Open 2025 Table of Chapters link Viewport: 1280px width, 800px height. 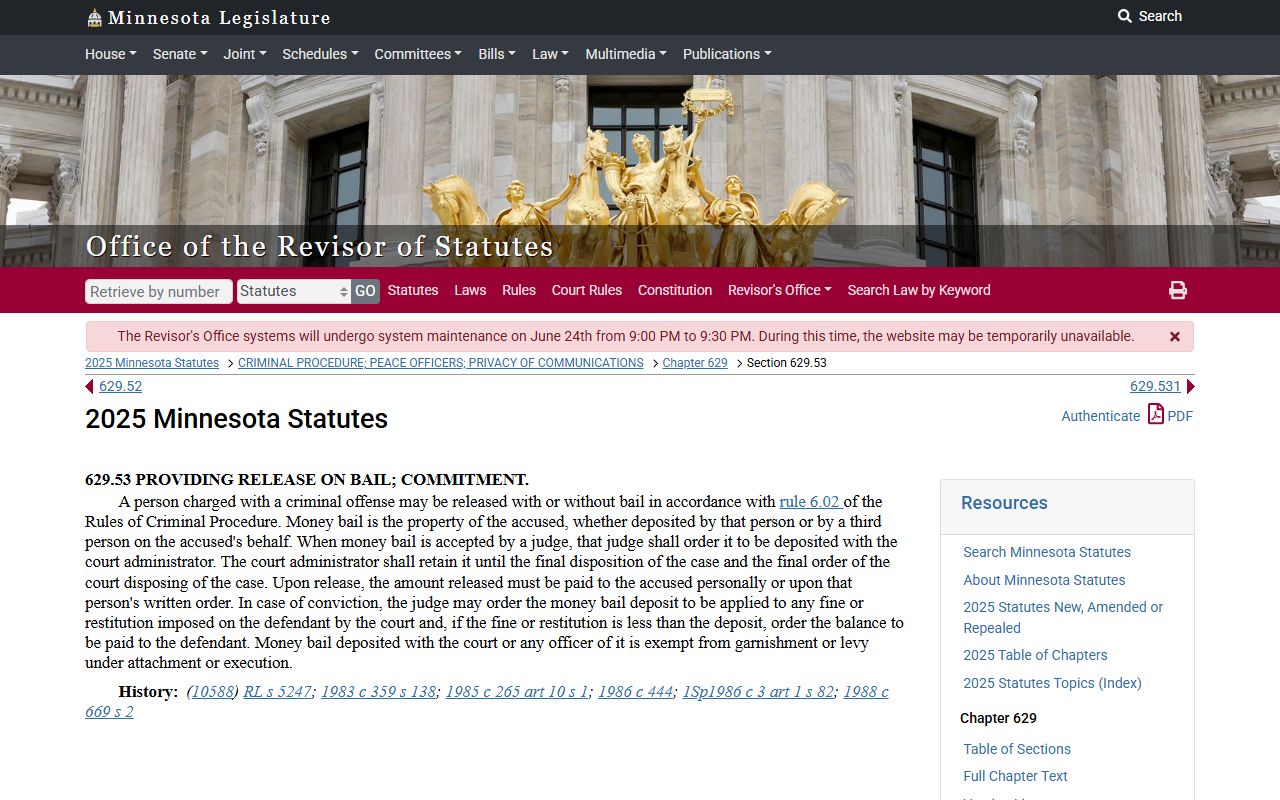point(1035,655)
